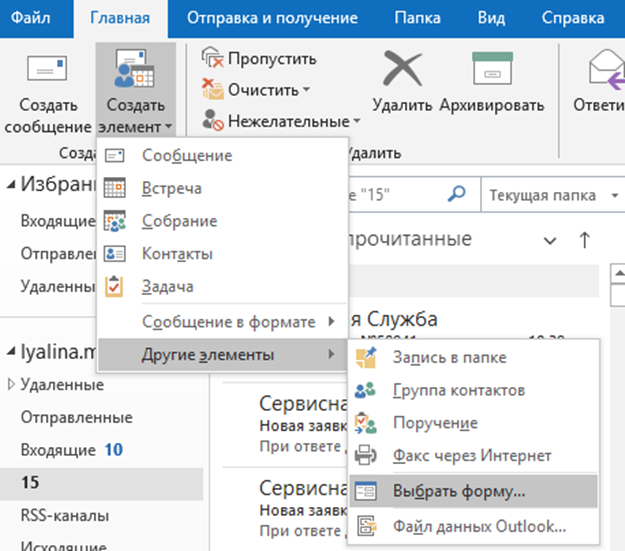Click Пропустить conversation icon
The width and height of the screenshot is (625, 551).
coord(212,58)
